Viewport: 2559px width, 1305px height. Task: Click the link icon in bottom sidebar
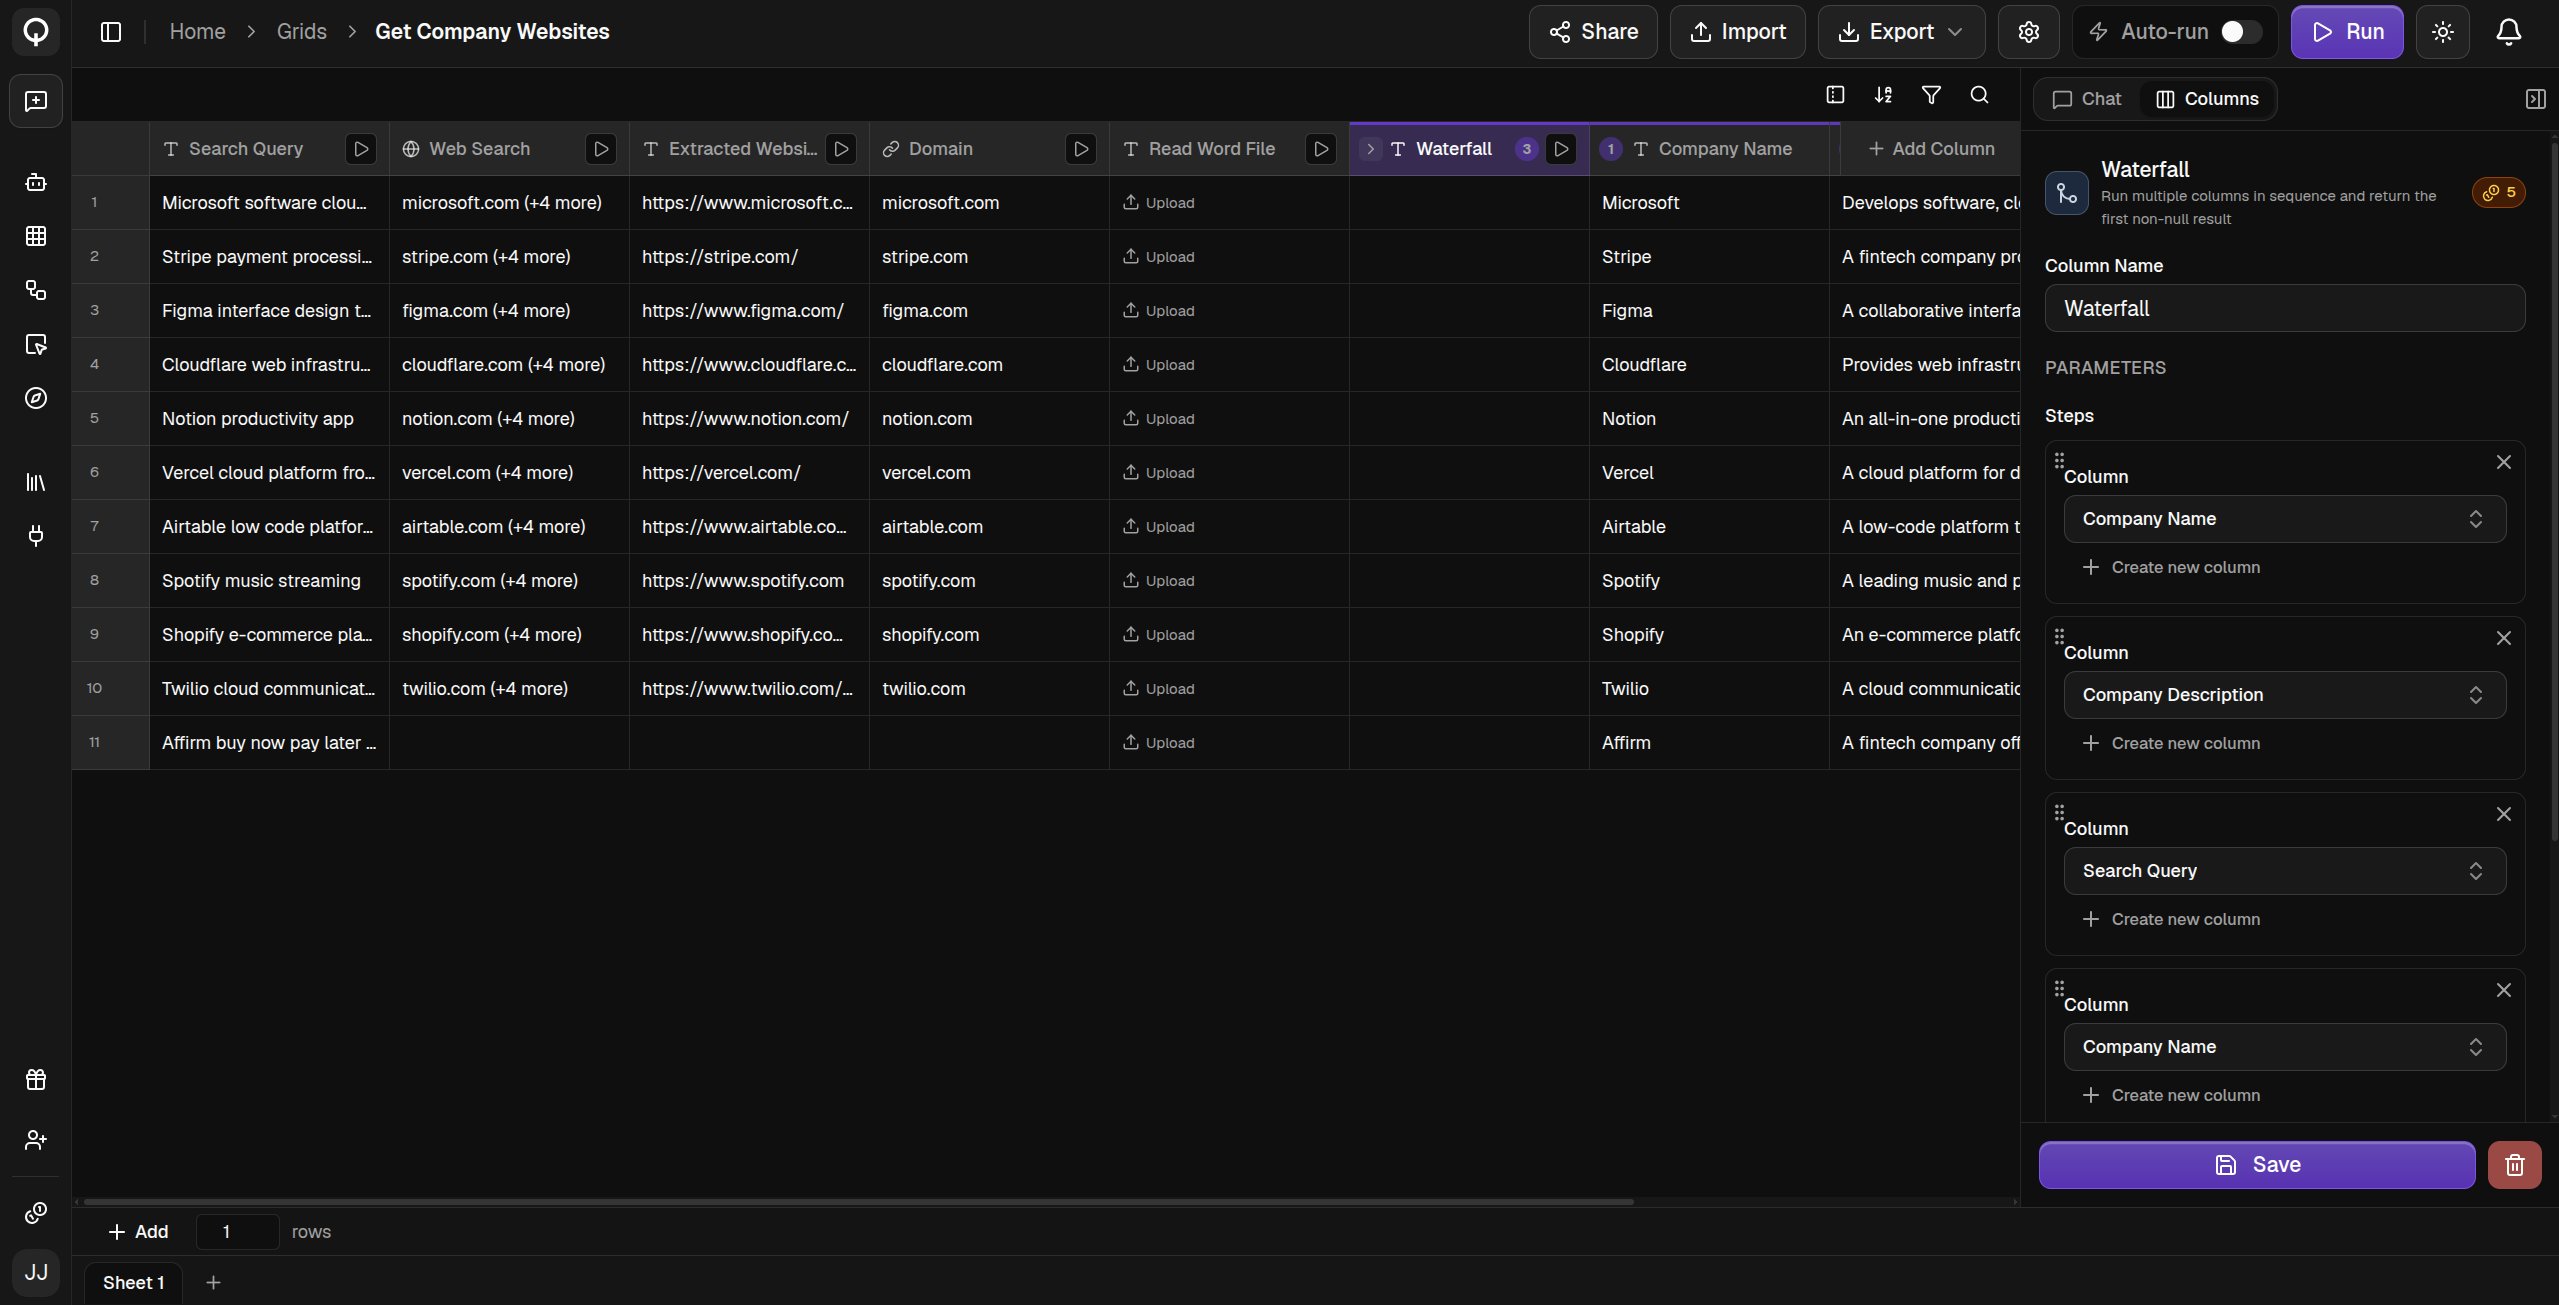[36, 1213]
